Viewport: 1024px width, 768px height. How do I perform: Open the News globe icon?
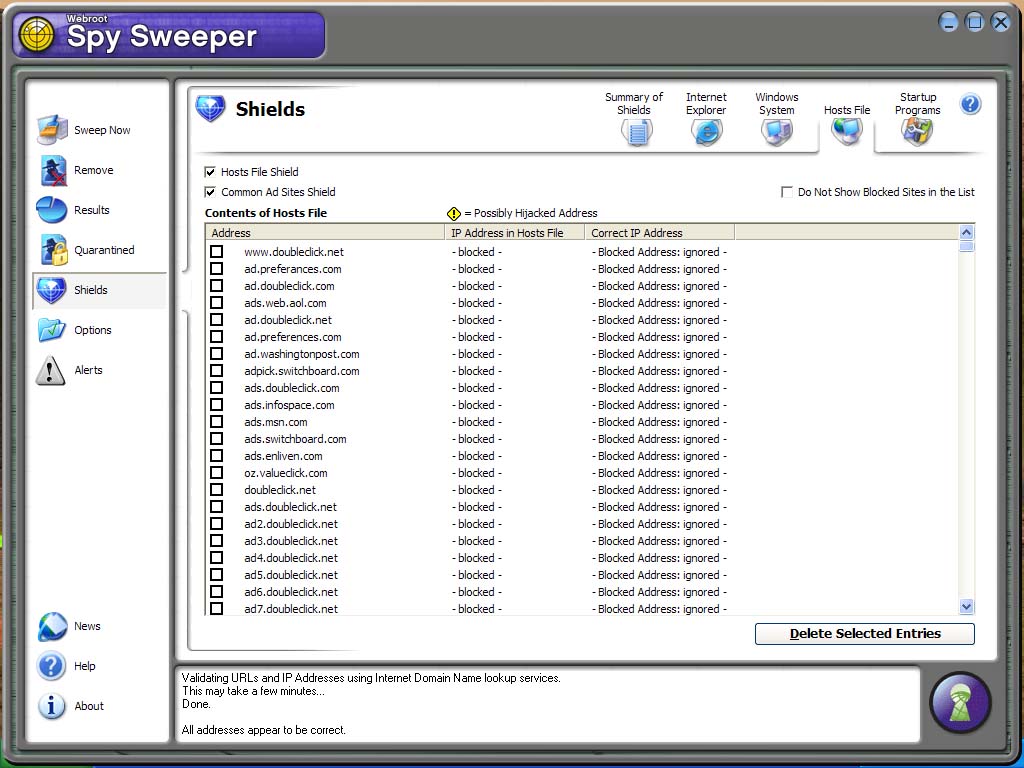coord(52,626)
